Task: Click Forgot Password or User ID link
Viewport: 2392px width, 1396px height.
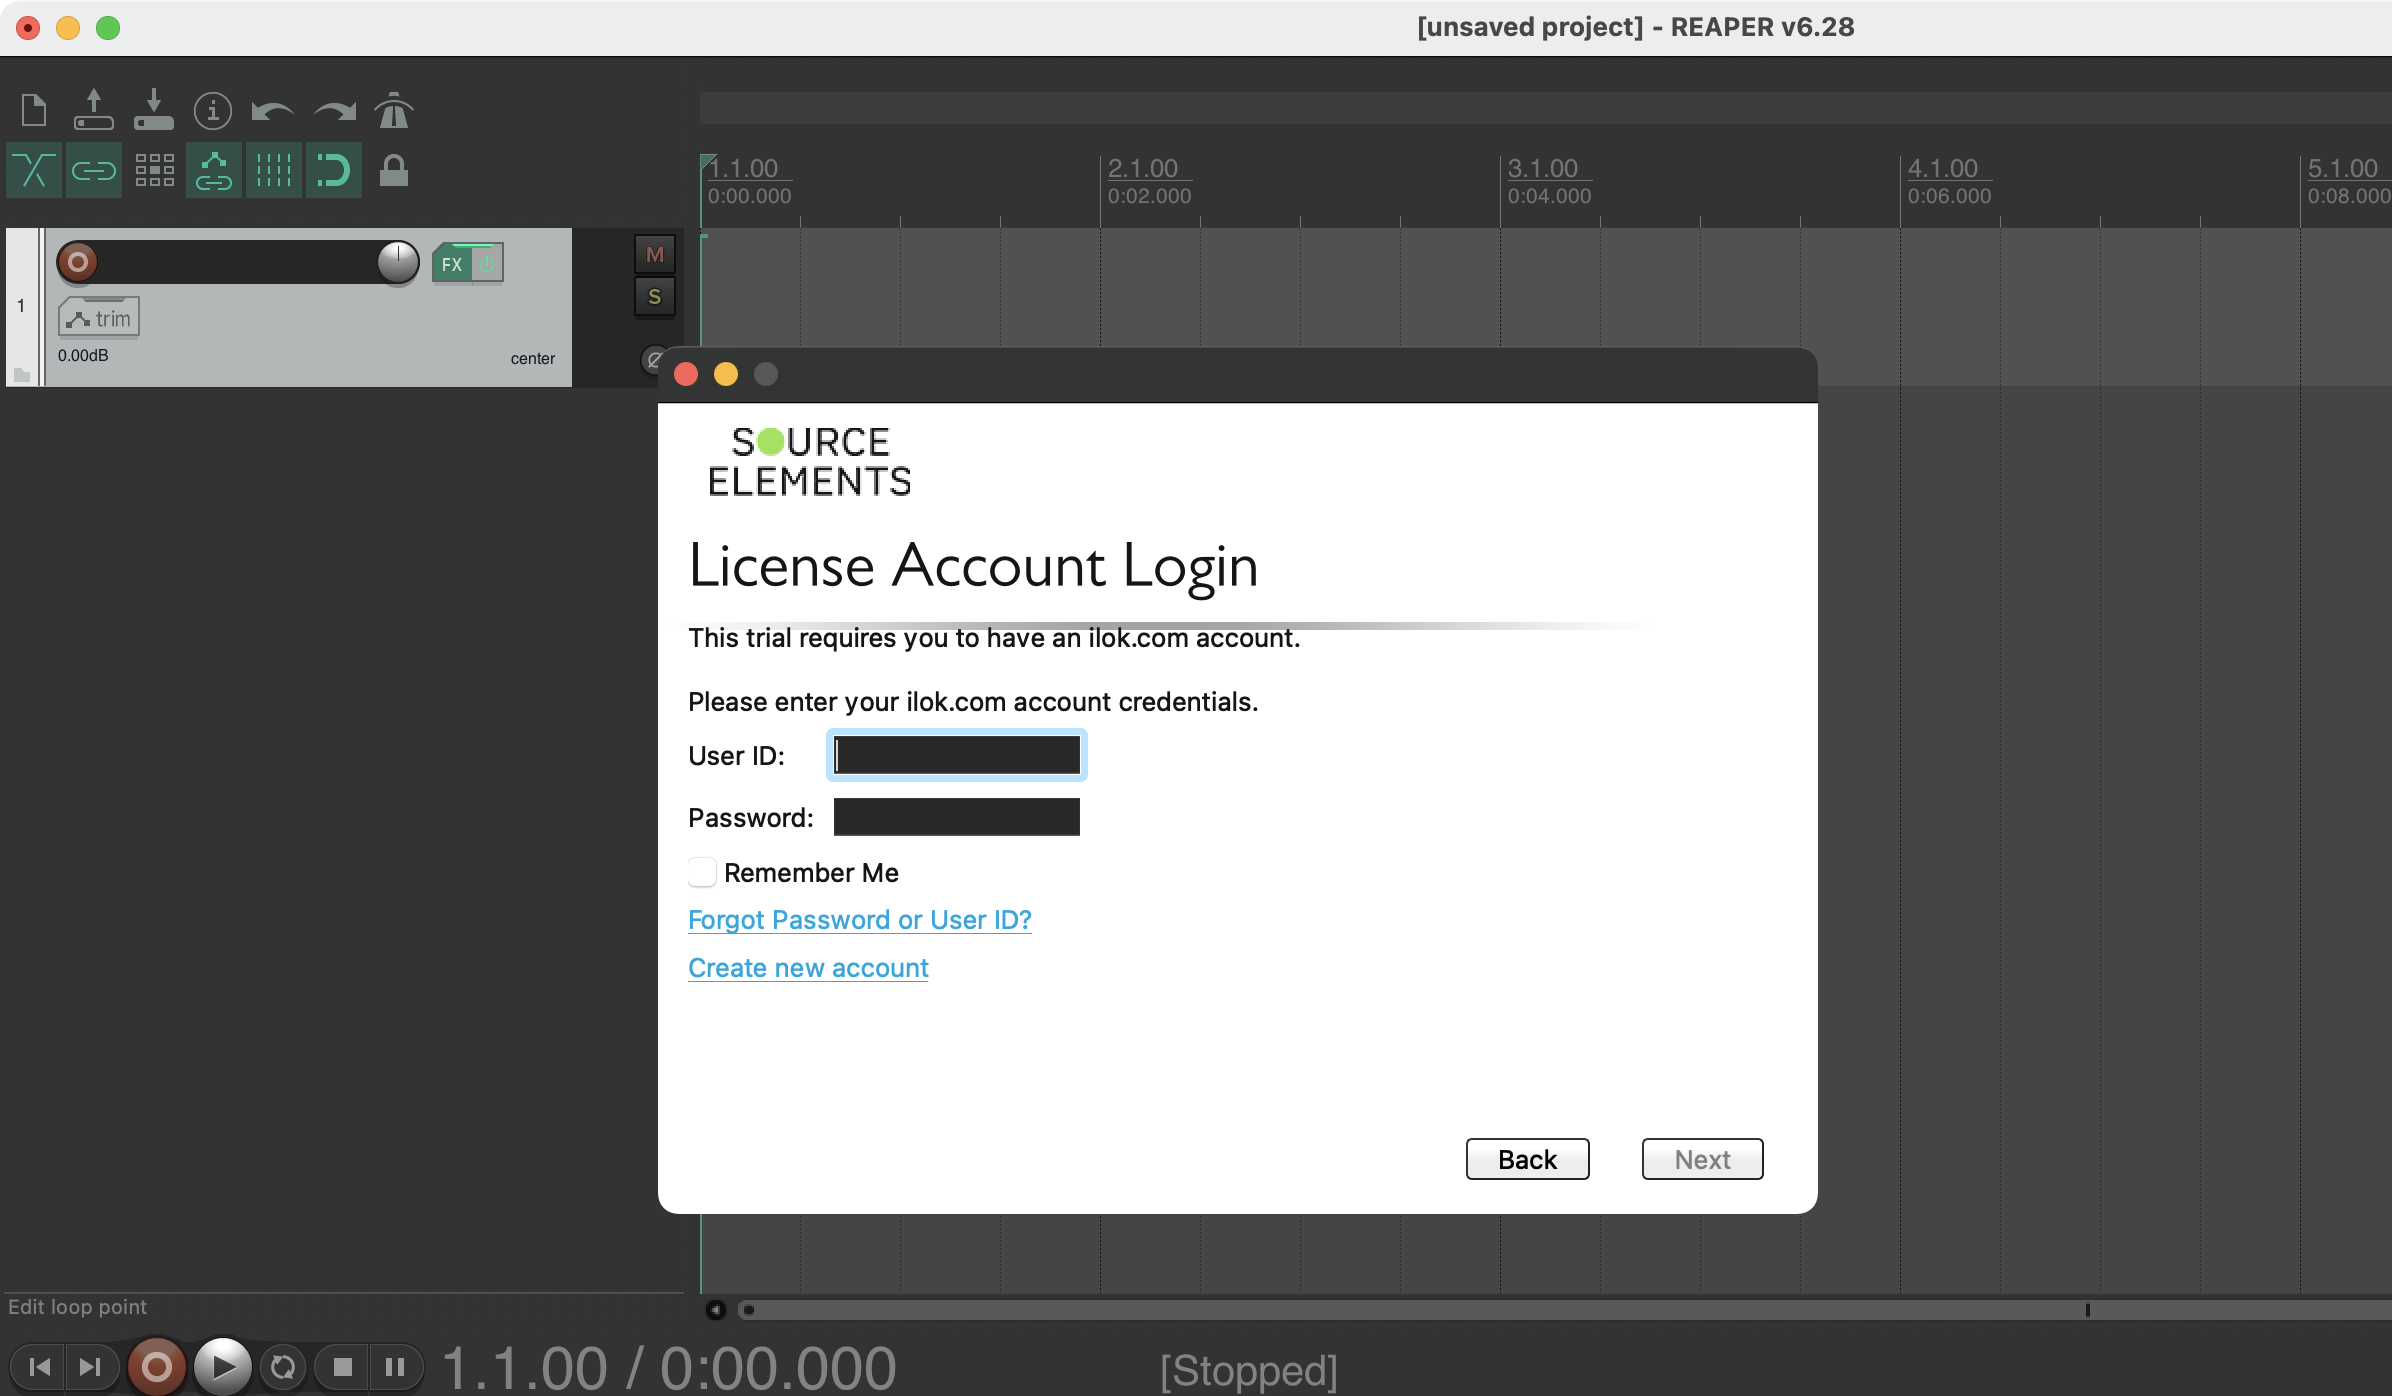Action: coord(859,919)
